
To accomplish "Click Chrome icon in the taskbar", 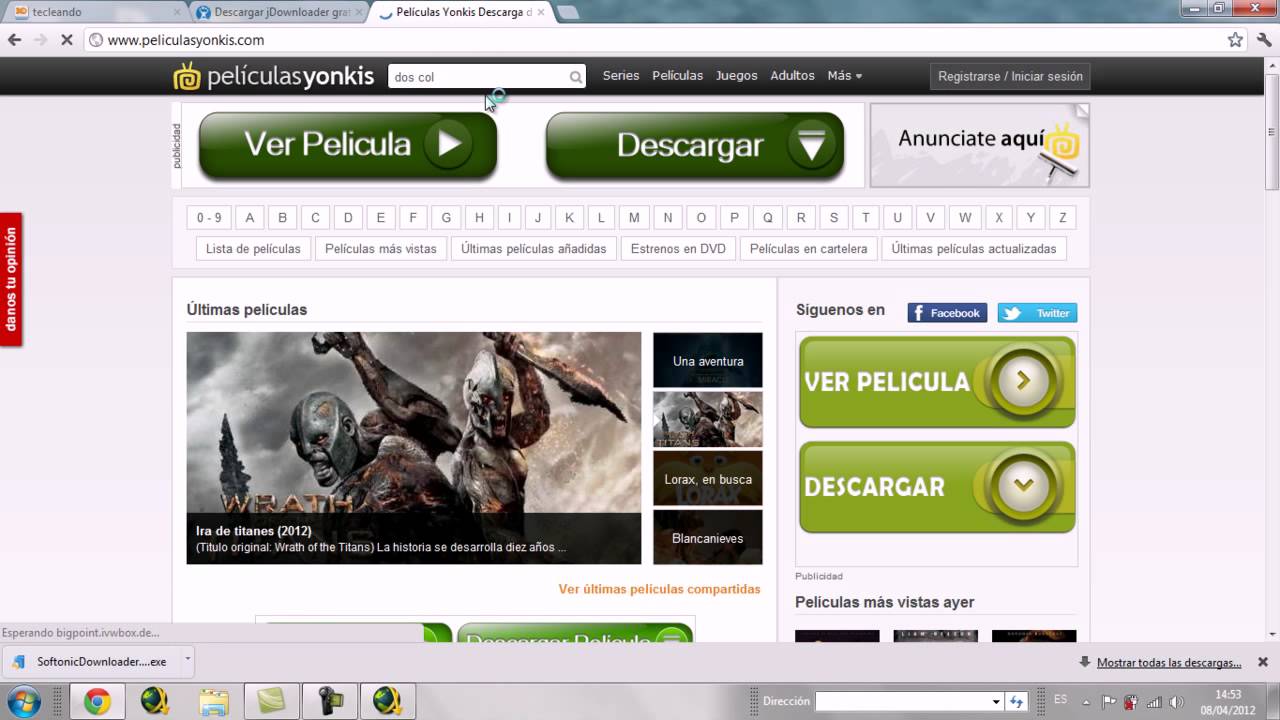I will [x=97, y=701].
